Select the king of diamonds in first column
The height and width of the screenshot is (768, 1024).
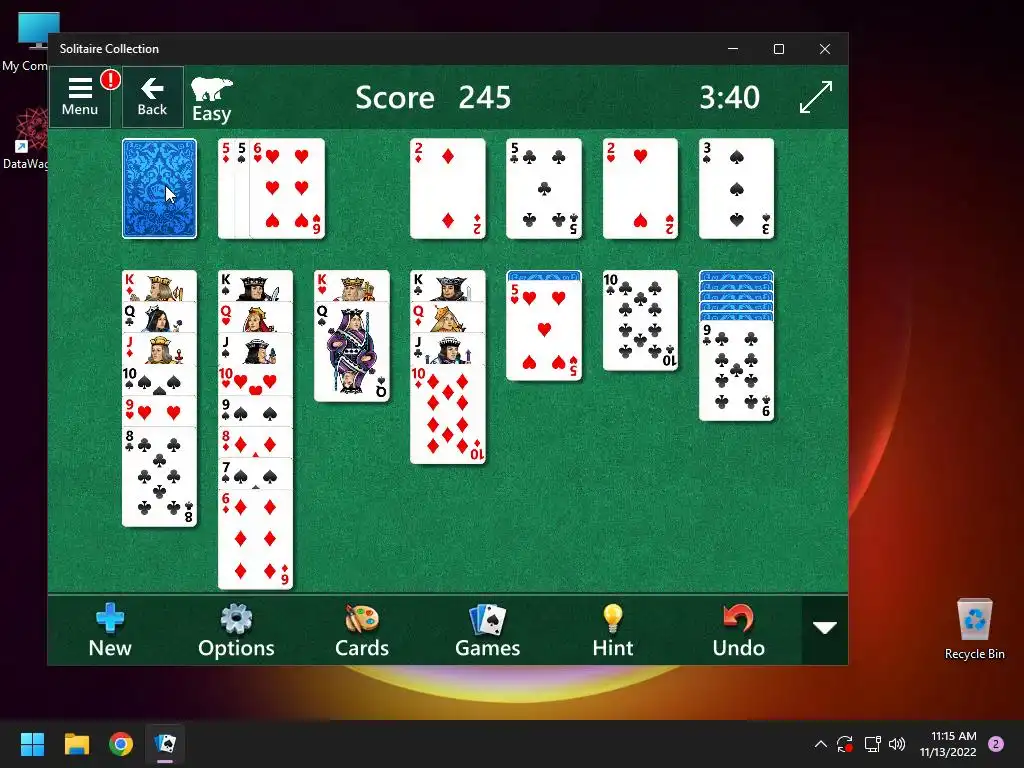click(x=159, y=285)
